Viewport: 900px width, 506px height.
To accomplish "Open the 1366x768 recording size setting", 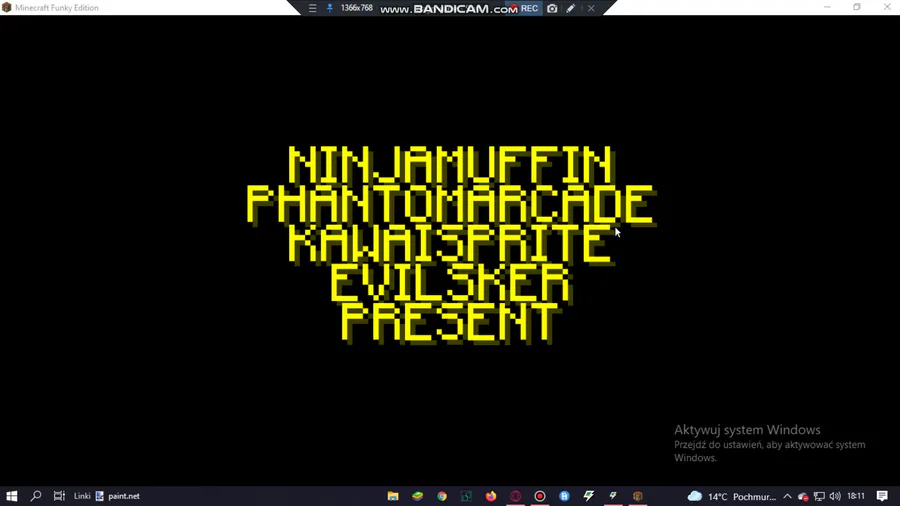I will 356,8.
